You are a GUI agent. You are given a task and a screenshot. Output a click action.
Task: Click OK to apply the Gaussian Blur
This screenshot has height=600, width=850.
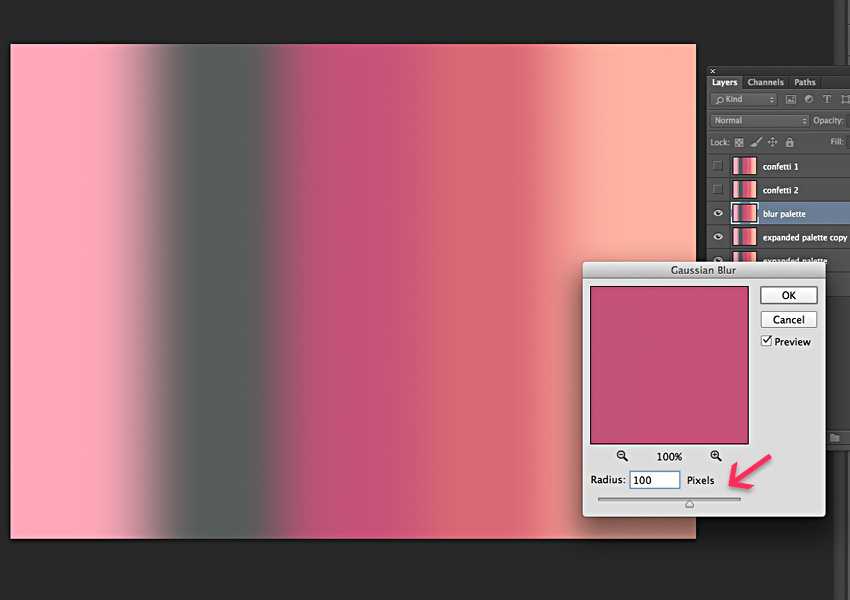click(788, 295)
